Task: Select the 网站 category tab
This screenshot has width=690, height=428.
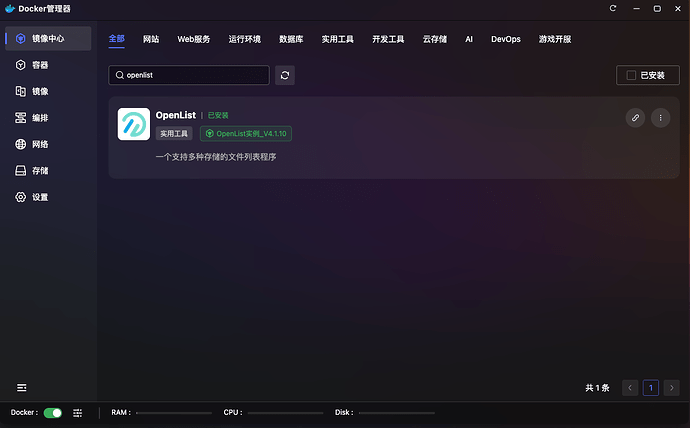Action: pyautogui.click(x=151, y=39)
